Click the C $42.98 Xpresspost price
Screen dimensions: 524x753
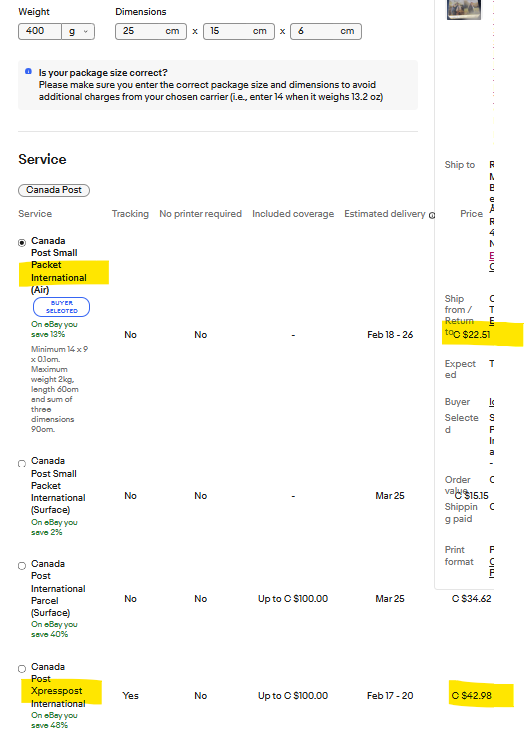(472, 695)
